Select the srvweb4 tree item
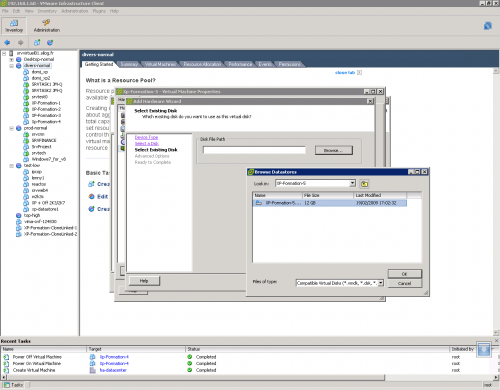 tap(40, 190)
